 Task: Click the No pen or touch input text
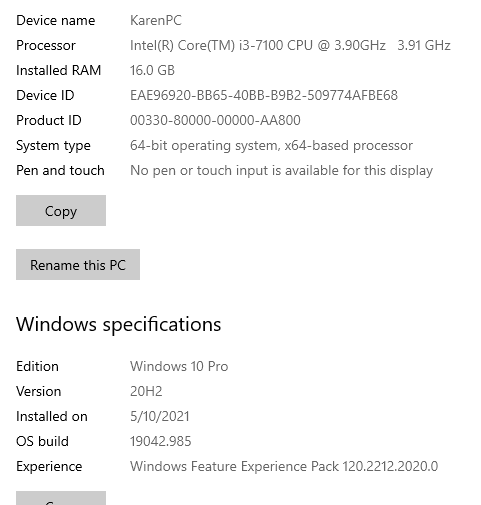coord(281,170)
